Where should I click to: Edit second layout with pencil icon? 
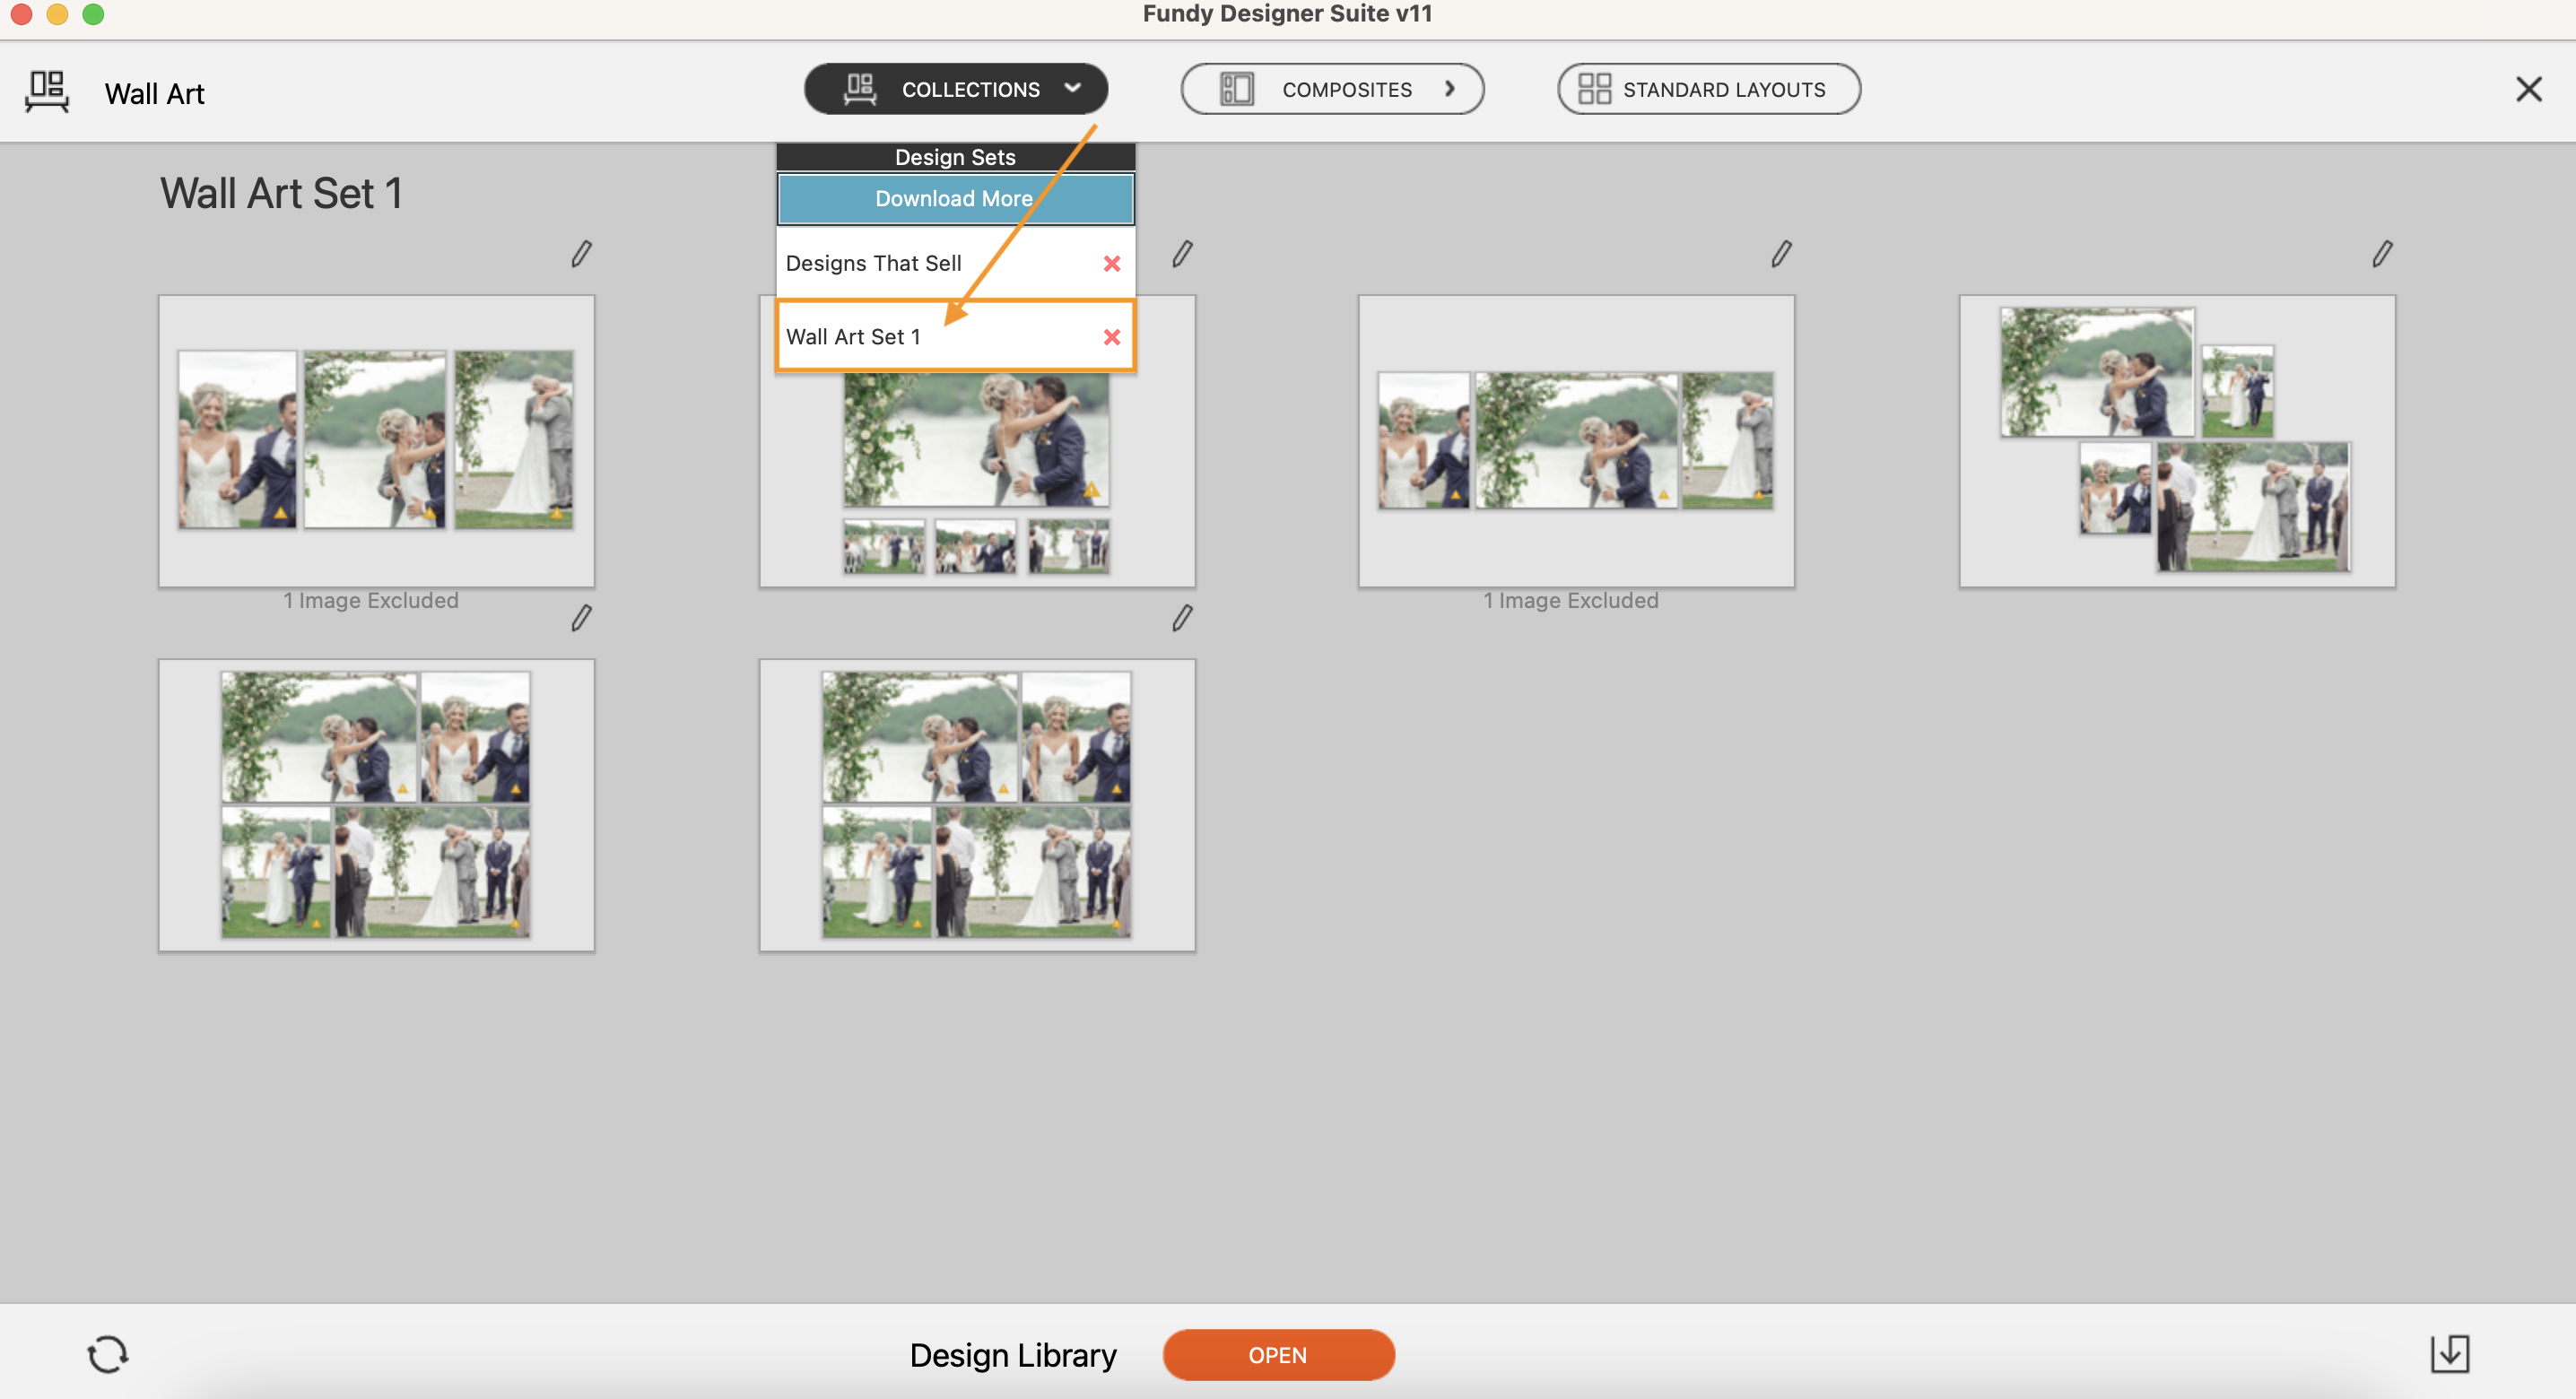coord(1182,253)
